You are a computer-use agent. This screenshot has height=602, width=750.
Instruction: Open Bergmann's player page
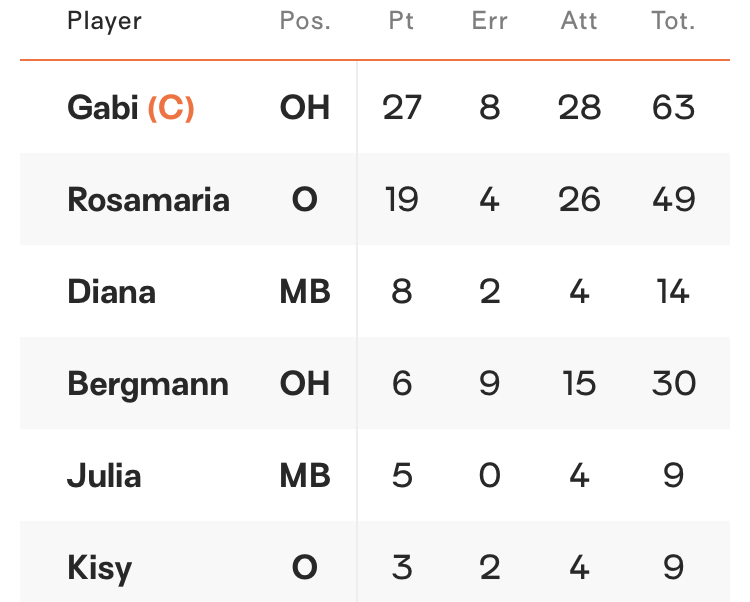coord(148,384)
